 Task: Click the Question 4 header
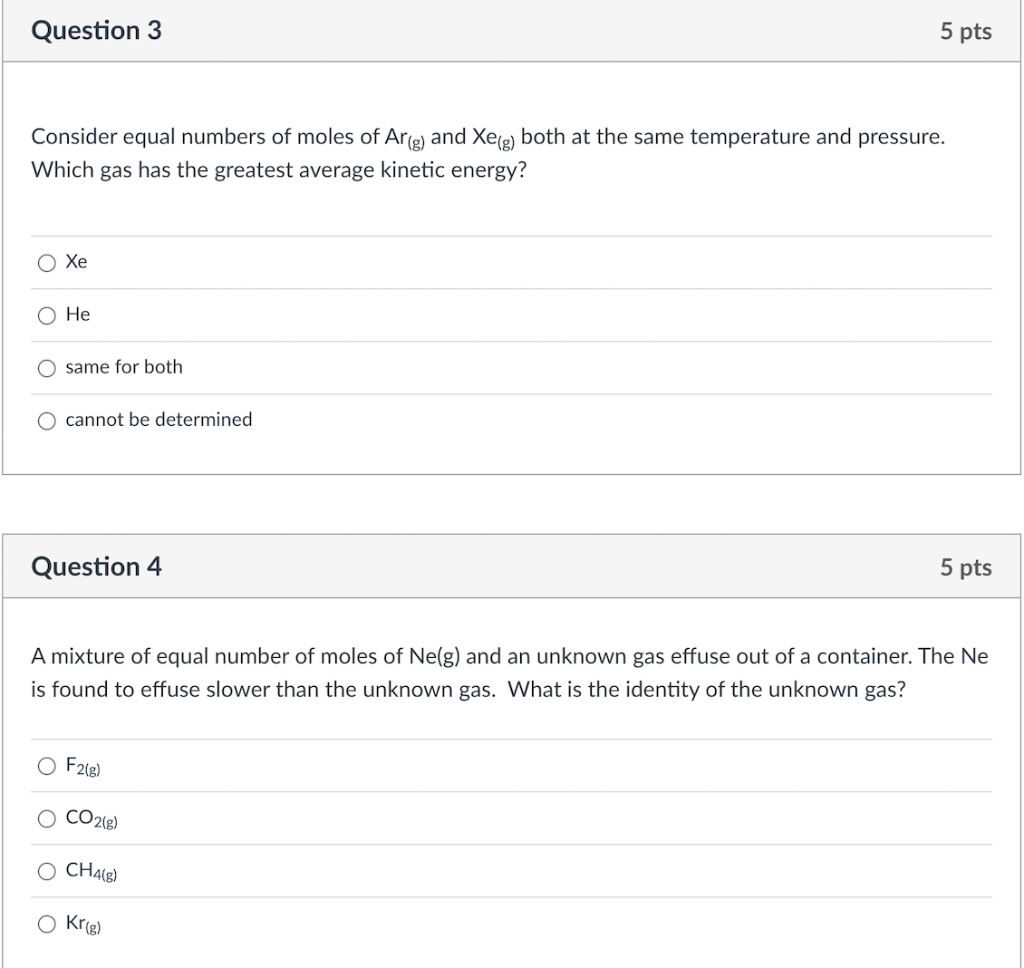(96, 566)
